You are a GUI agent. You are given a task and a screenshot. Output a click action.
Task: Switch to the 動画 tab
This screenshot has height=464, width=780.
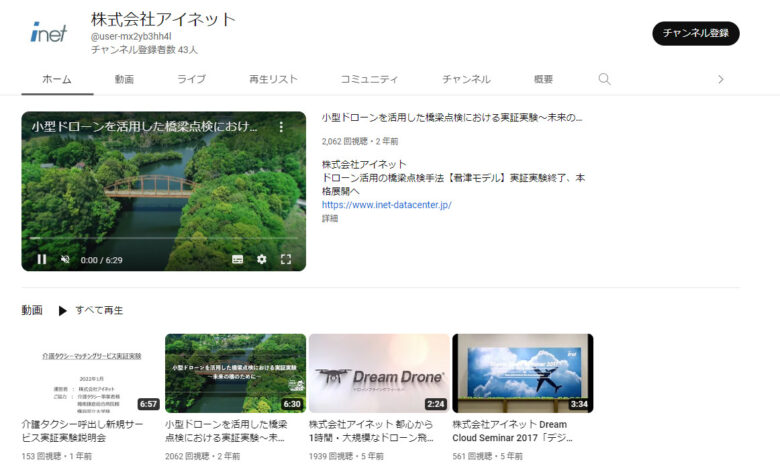click(124, 79)
